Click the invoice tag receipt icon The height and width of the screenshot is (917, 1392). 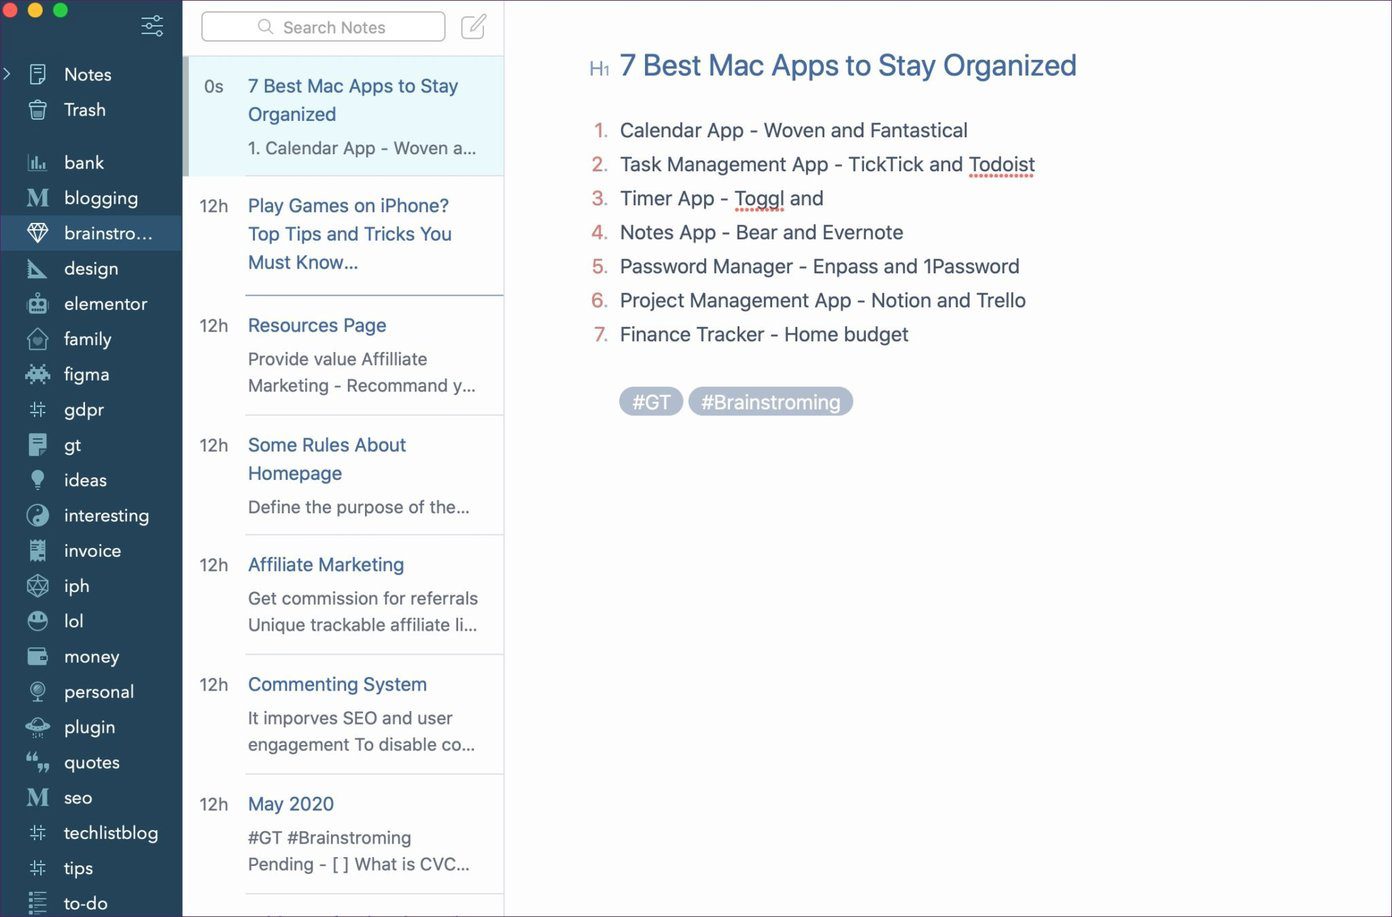[38, 550]
